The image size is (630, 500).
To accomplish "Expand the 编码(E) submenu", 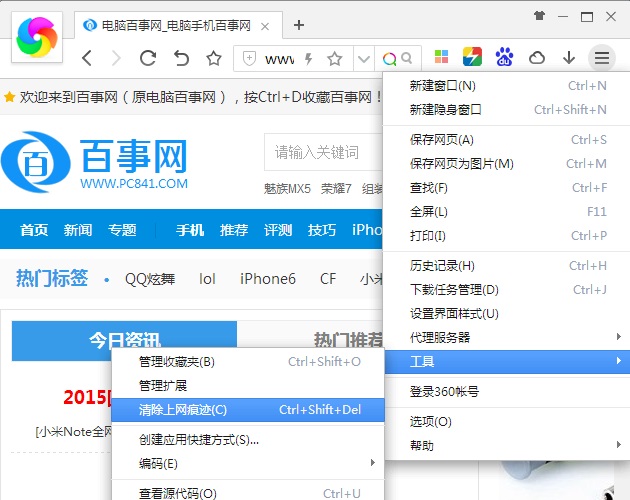I will (248, 463).
